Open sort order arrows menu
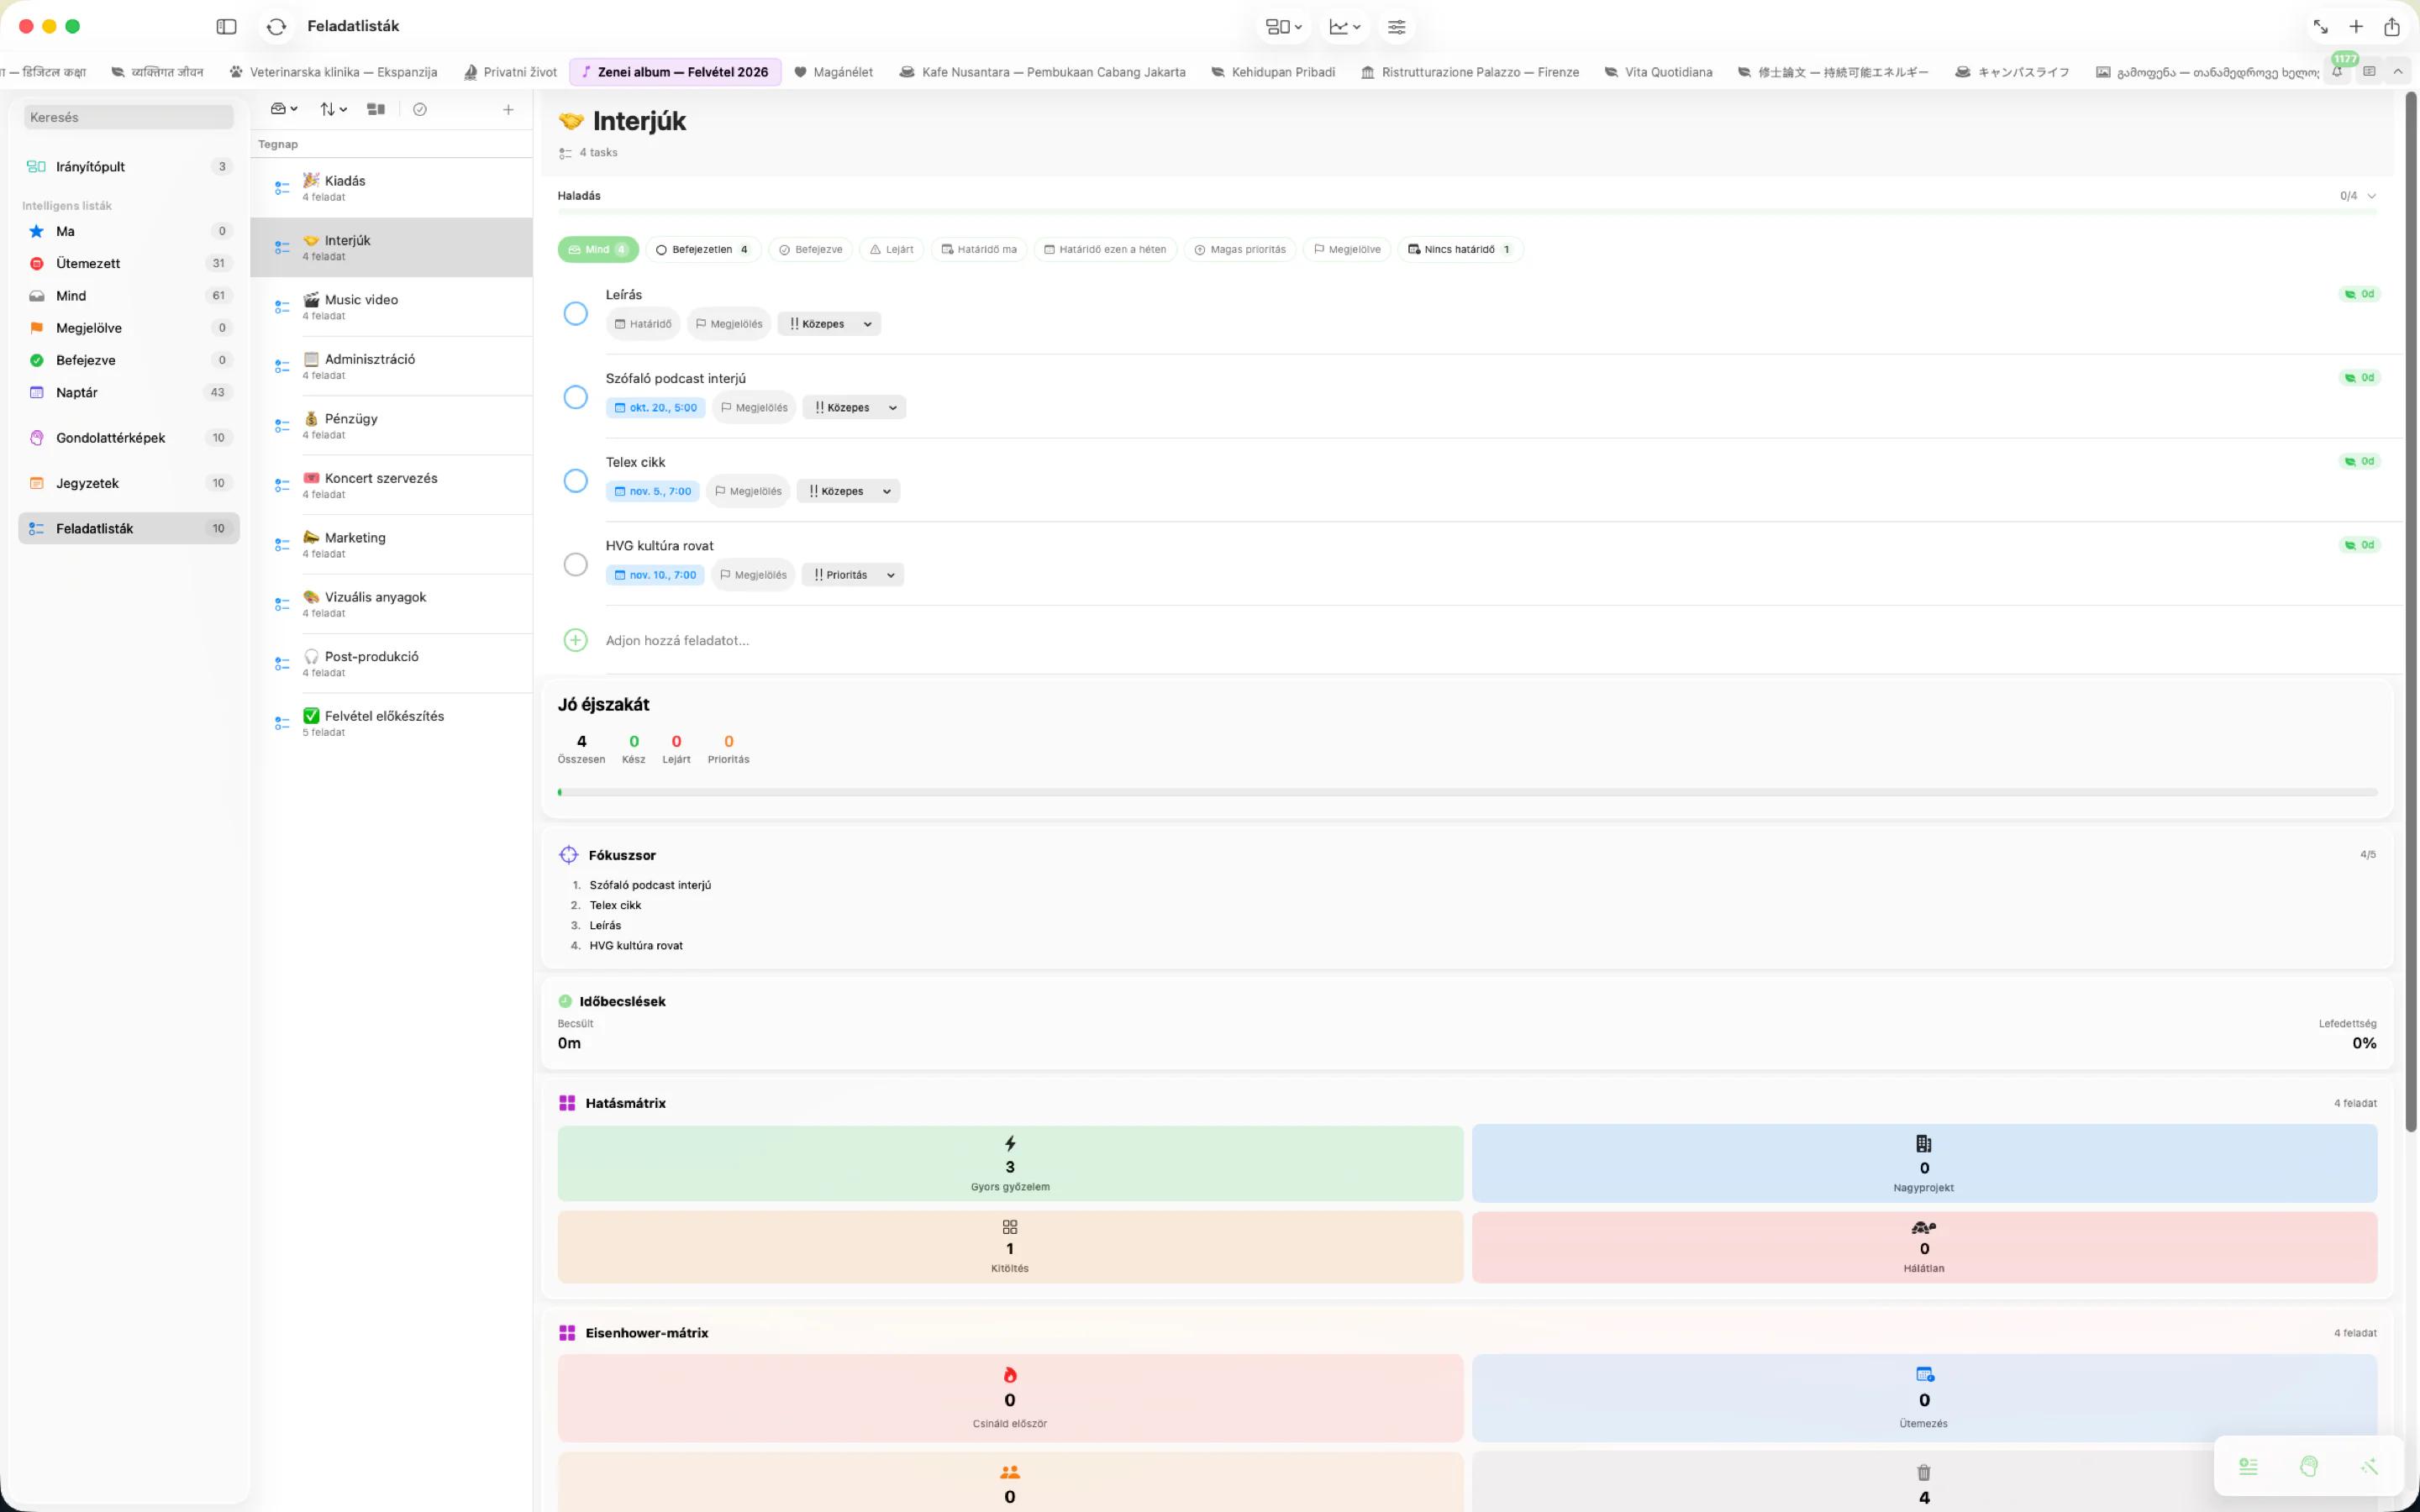The width and height of the screenshot is (2420, 1512). [x=333, y=110]
